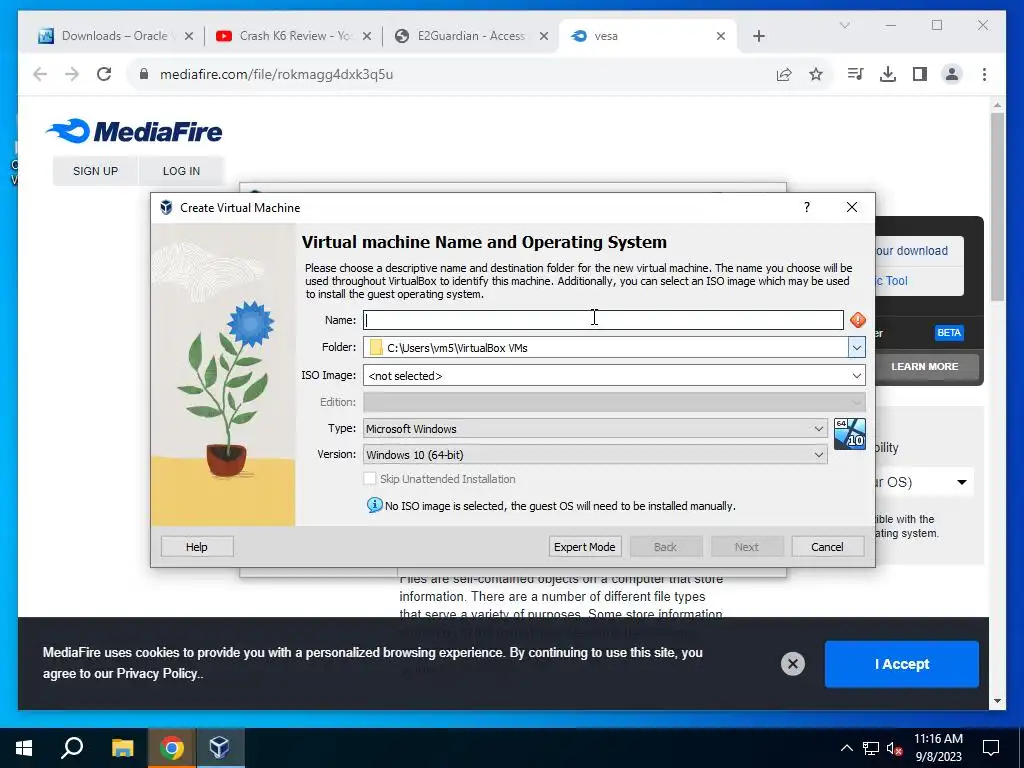Switch to the E2Guardian - Access tab
Image resolution: width=1024 pixels, height=768 pixels.
pos(472,36)
